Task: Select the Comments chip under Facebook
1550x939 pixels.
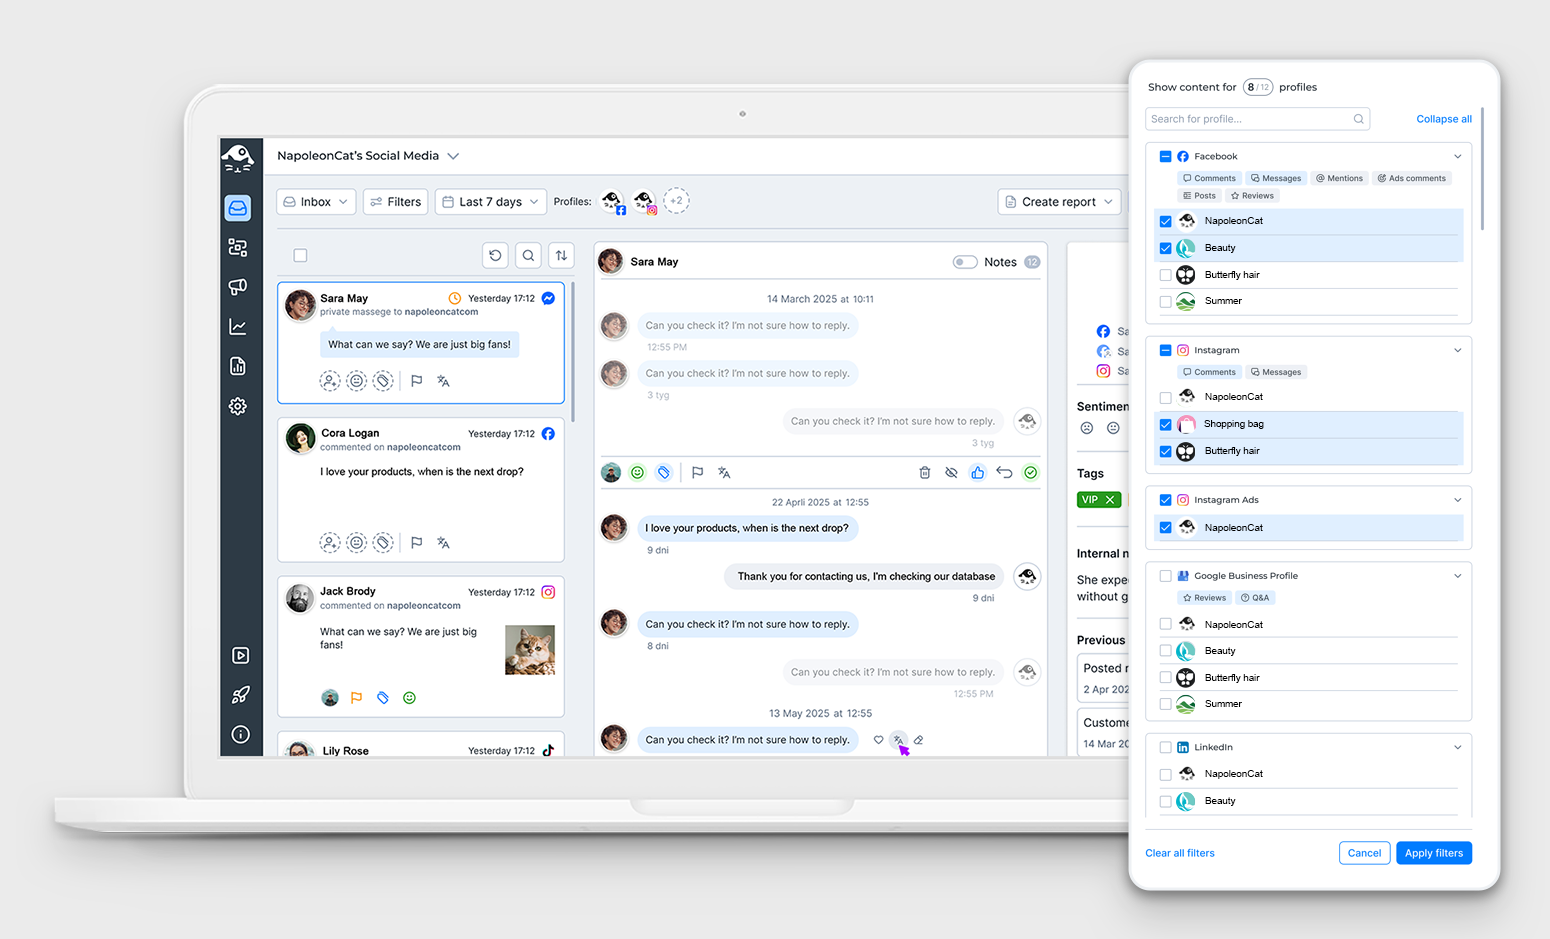Action: (x=1209, y=179)
